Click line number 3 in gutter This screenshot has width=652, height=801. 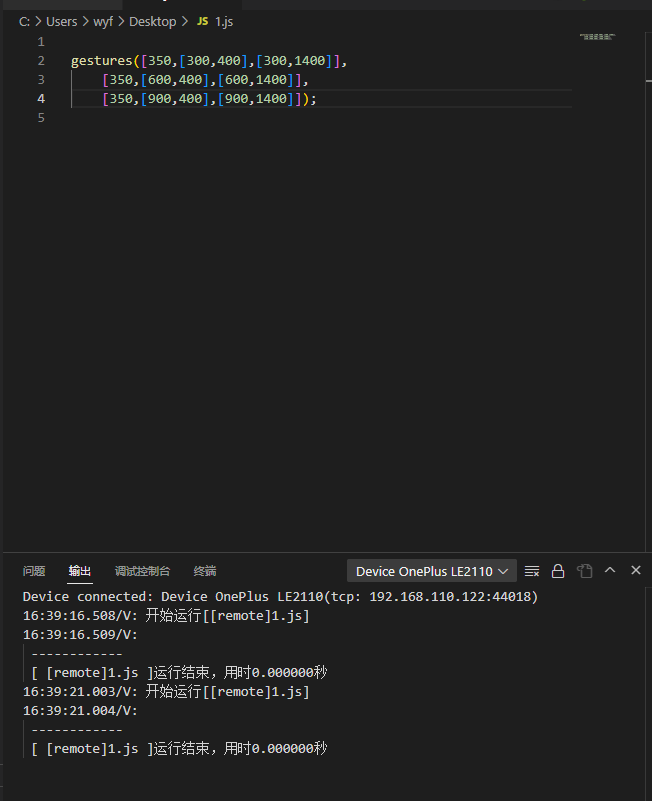41,80
